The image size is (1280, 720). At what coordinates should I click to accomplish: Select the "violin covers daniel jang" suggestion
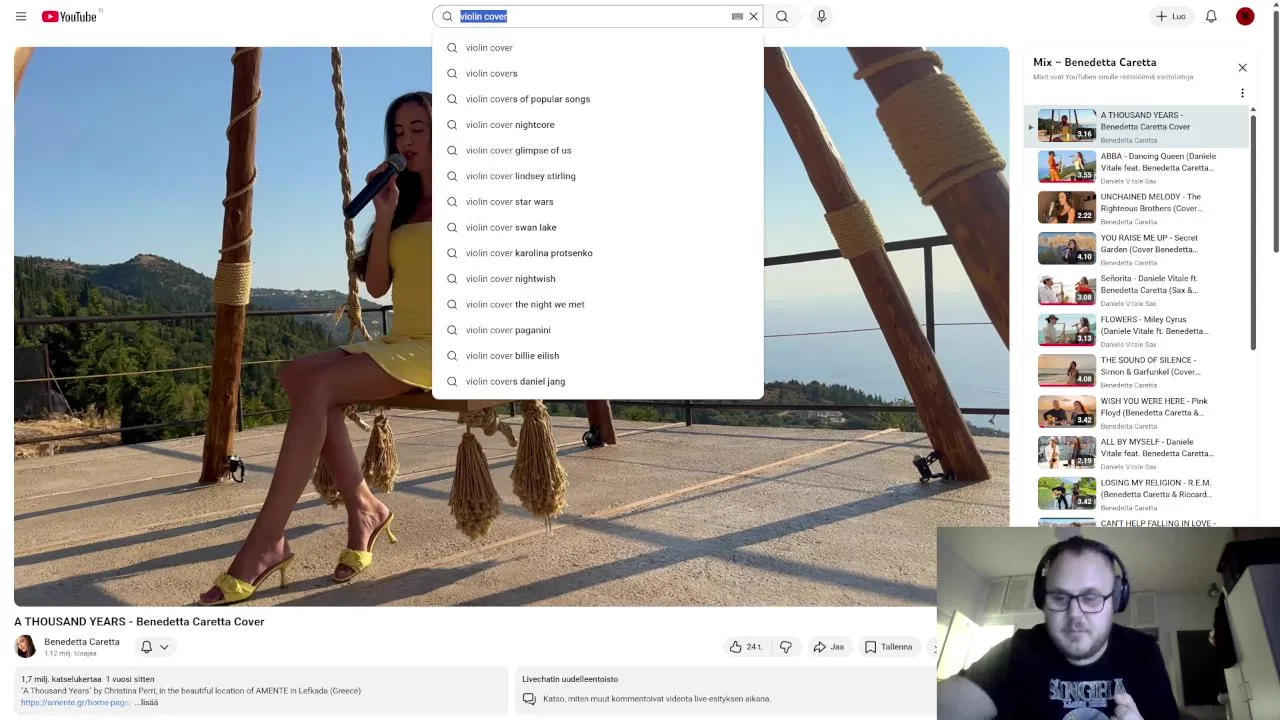tap(598, 381)
